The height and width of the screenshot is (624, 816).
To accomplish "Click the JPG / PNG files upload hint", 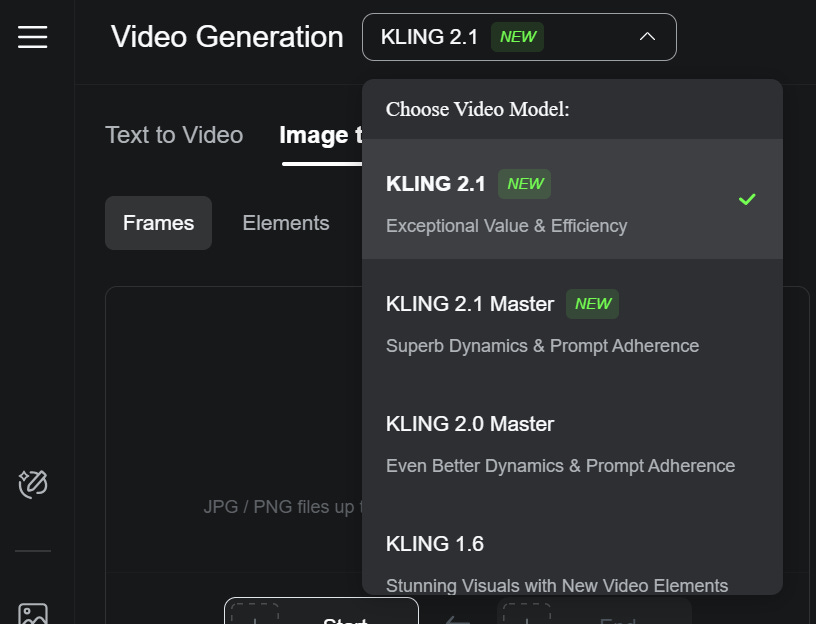I will pos(283,506).
